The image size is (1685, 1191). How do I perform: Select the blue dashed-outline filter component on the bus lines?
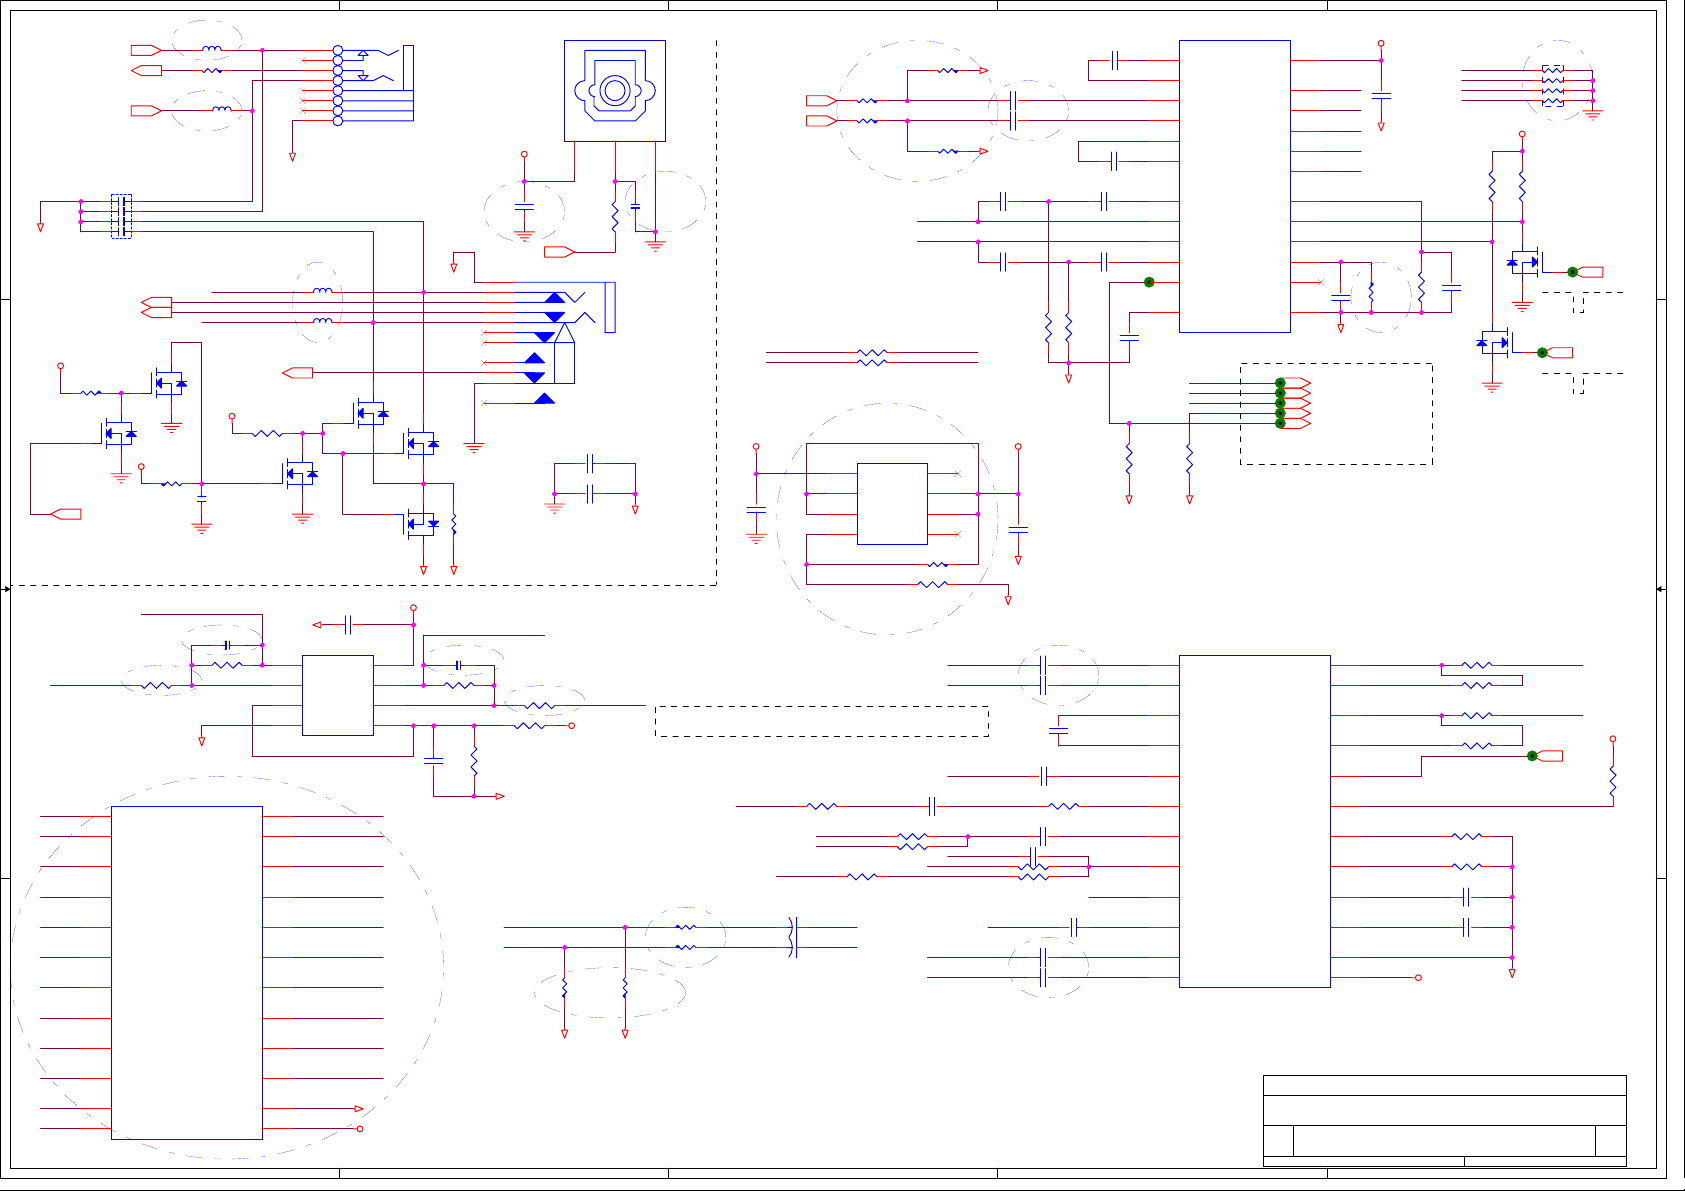[x=121, y=216]
